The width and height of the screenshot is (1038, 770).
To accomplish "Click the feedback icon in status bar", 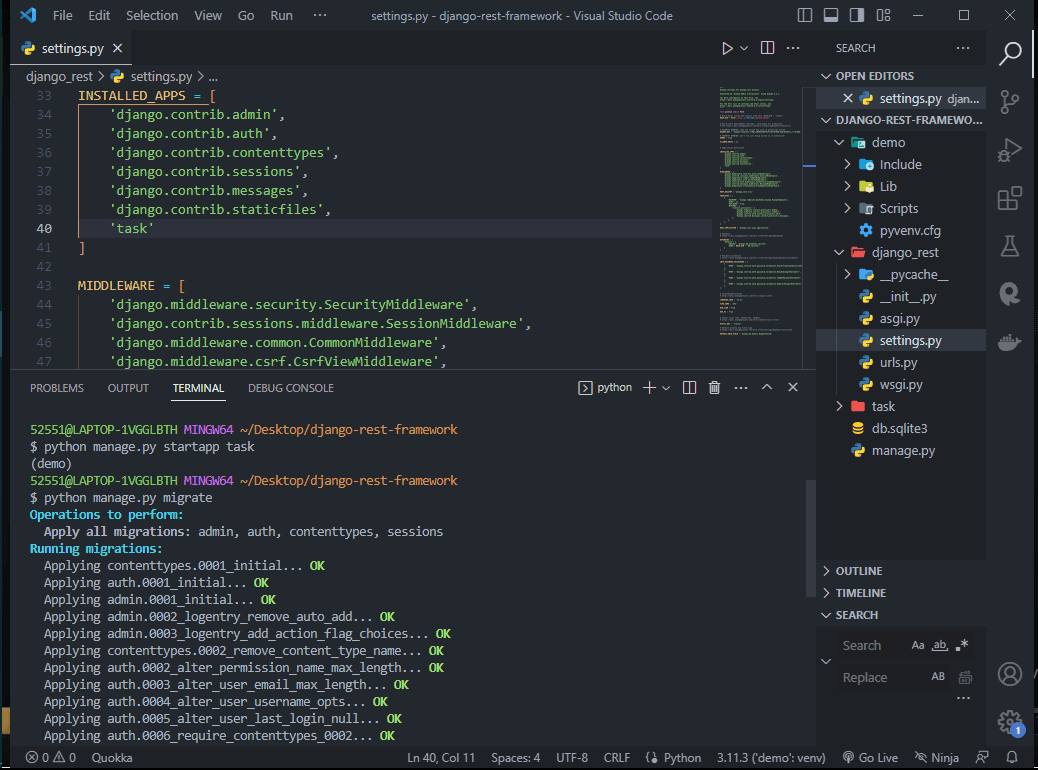I will [982, 757].
